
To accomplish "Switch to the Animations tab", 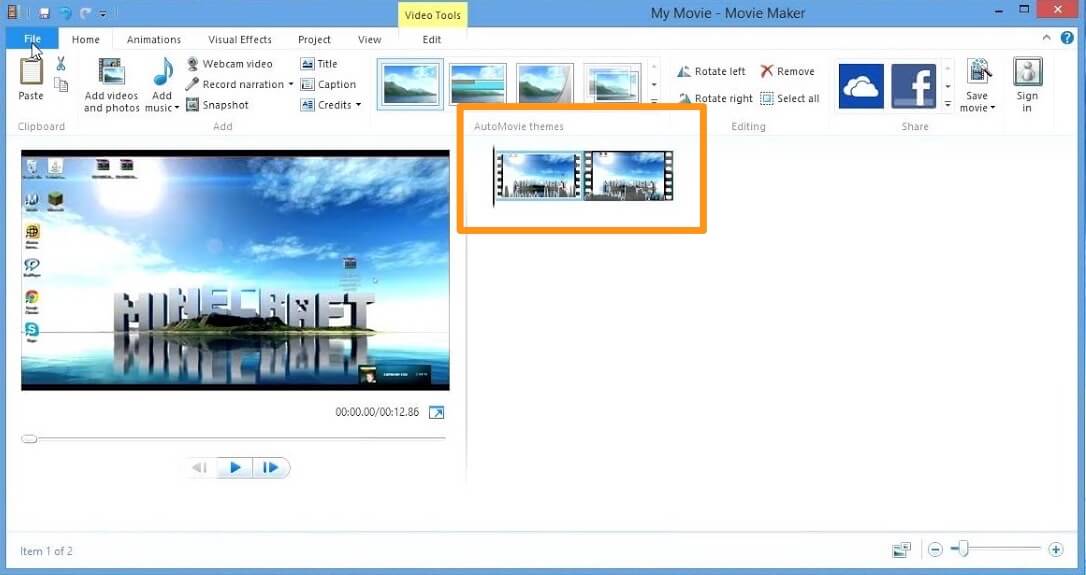I will [154, 40].
